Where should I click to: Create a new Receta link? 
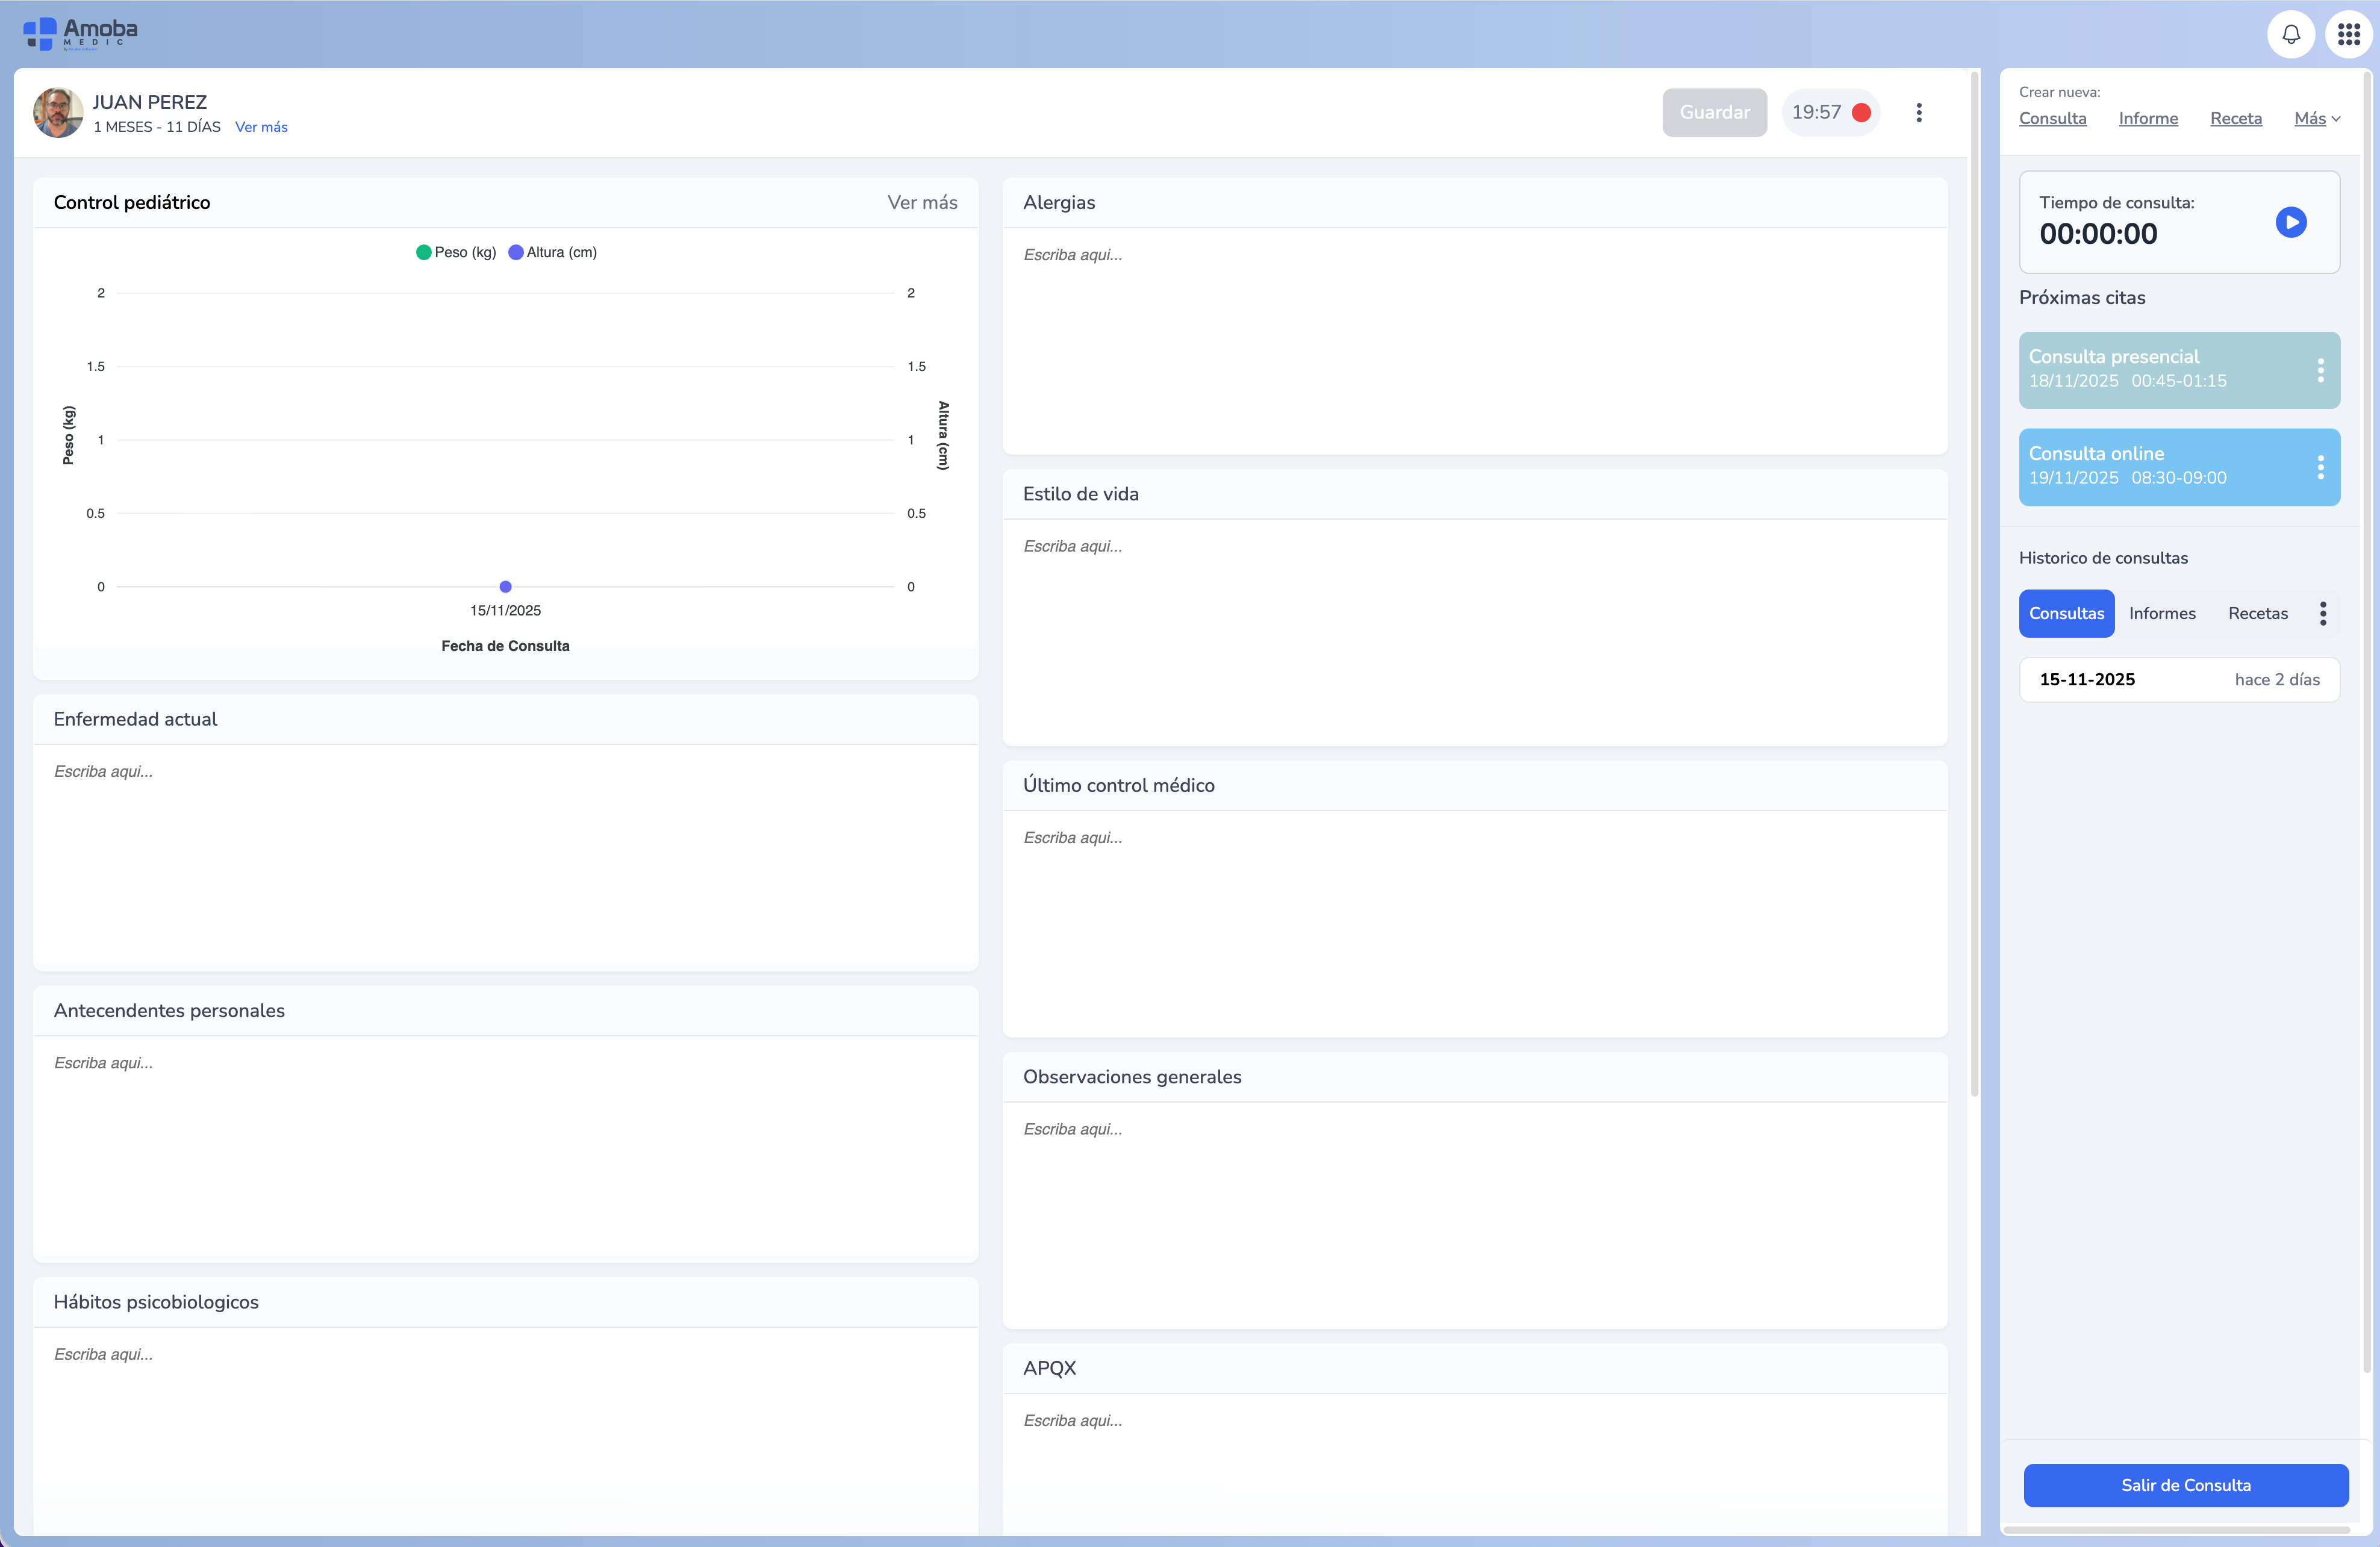2235,119
